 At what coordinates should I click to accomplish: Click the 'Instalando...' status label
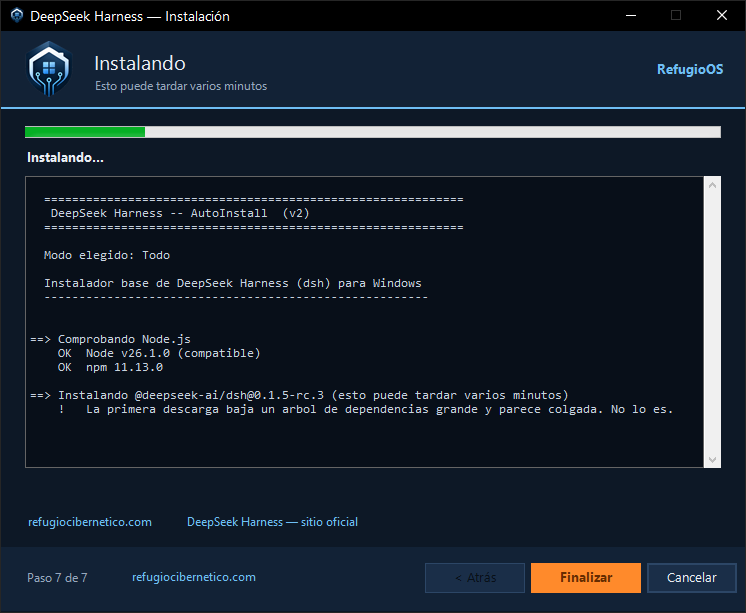tap(65, 158)
